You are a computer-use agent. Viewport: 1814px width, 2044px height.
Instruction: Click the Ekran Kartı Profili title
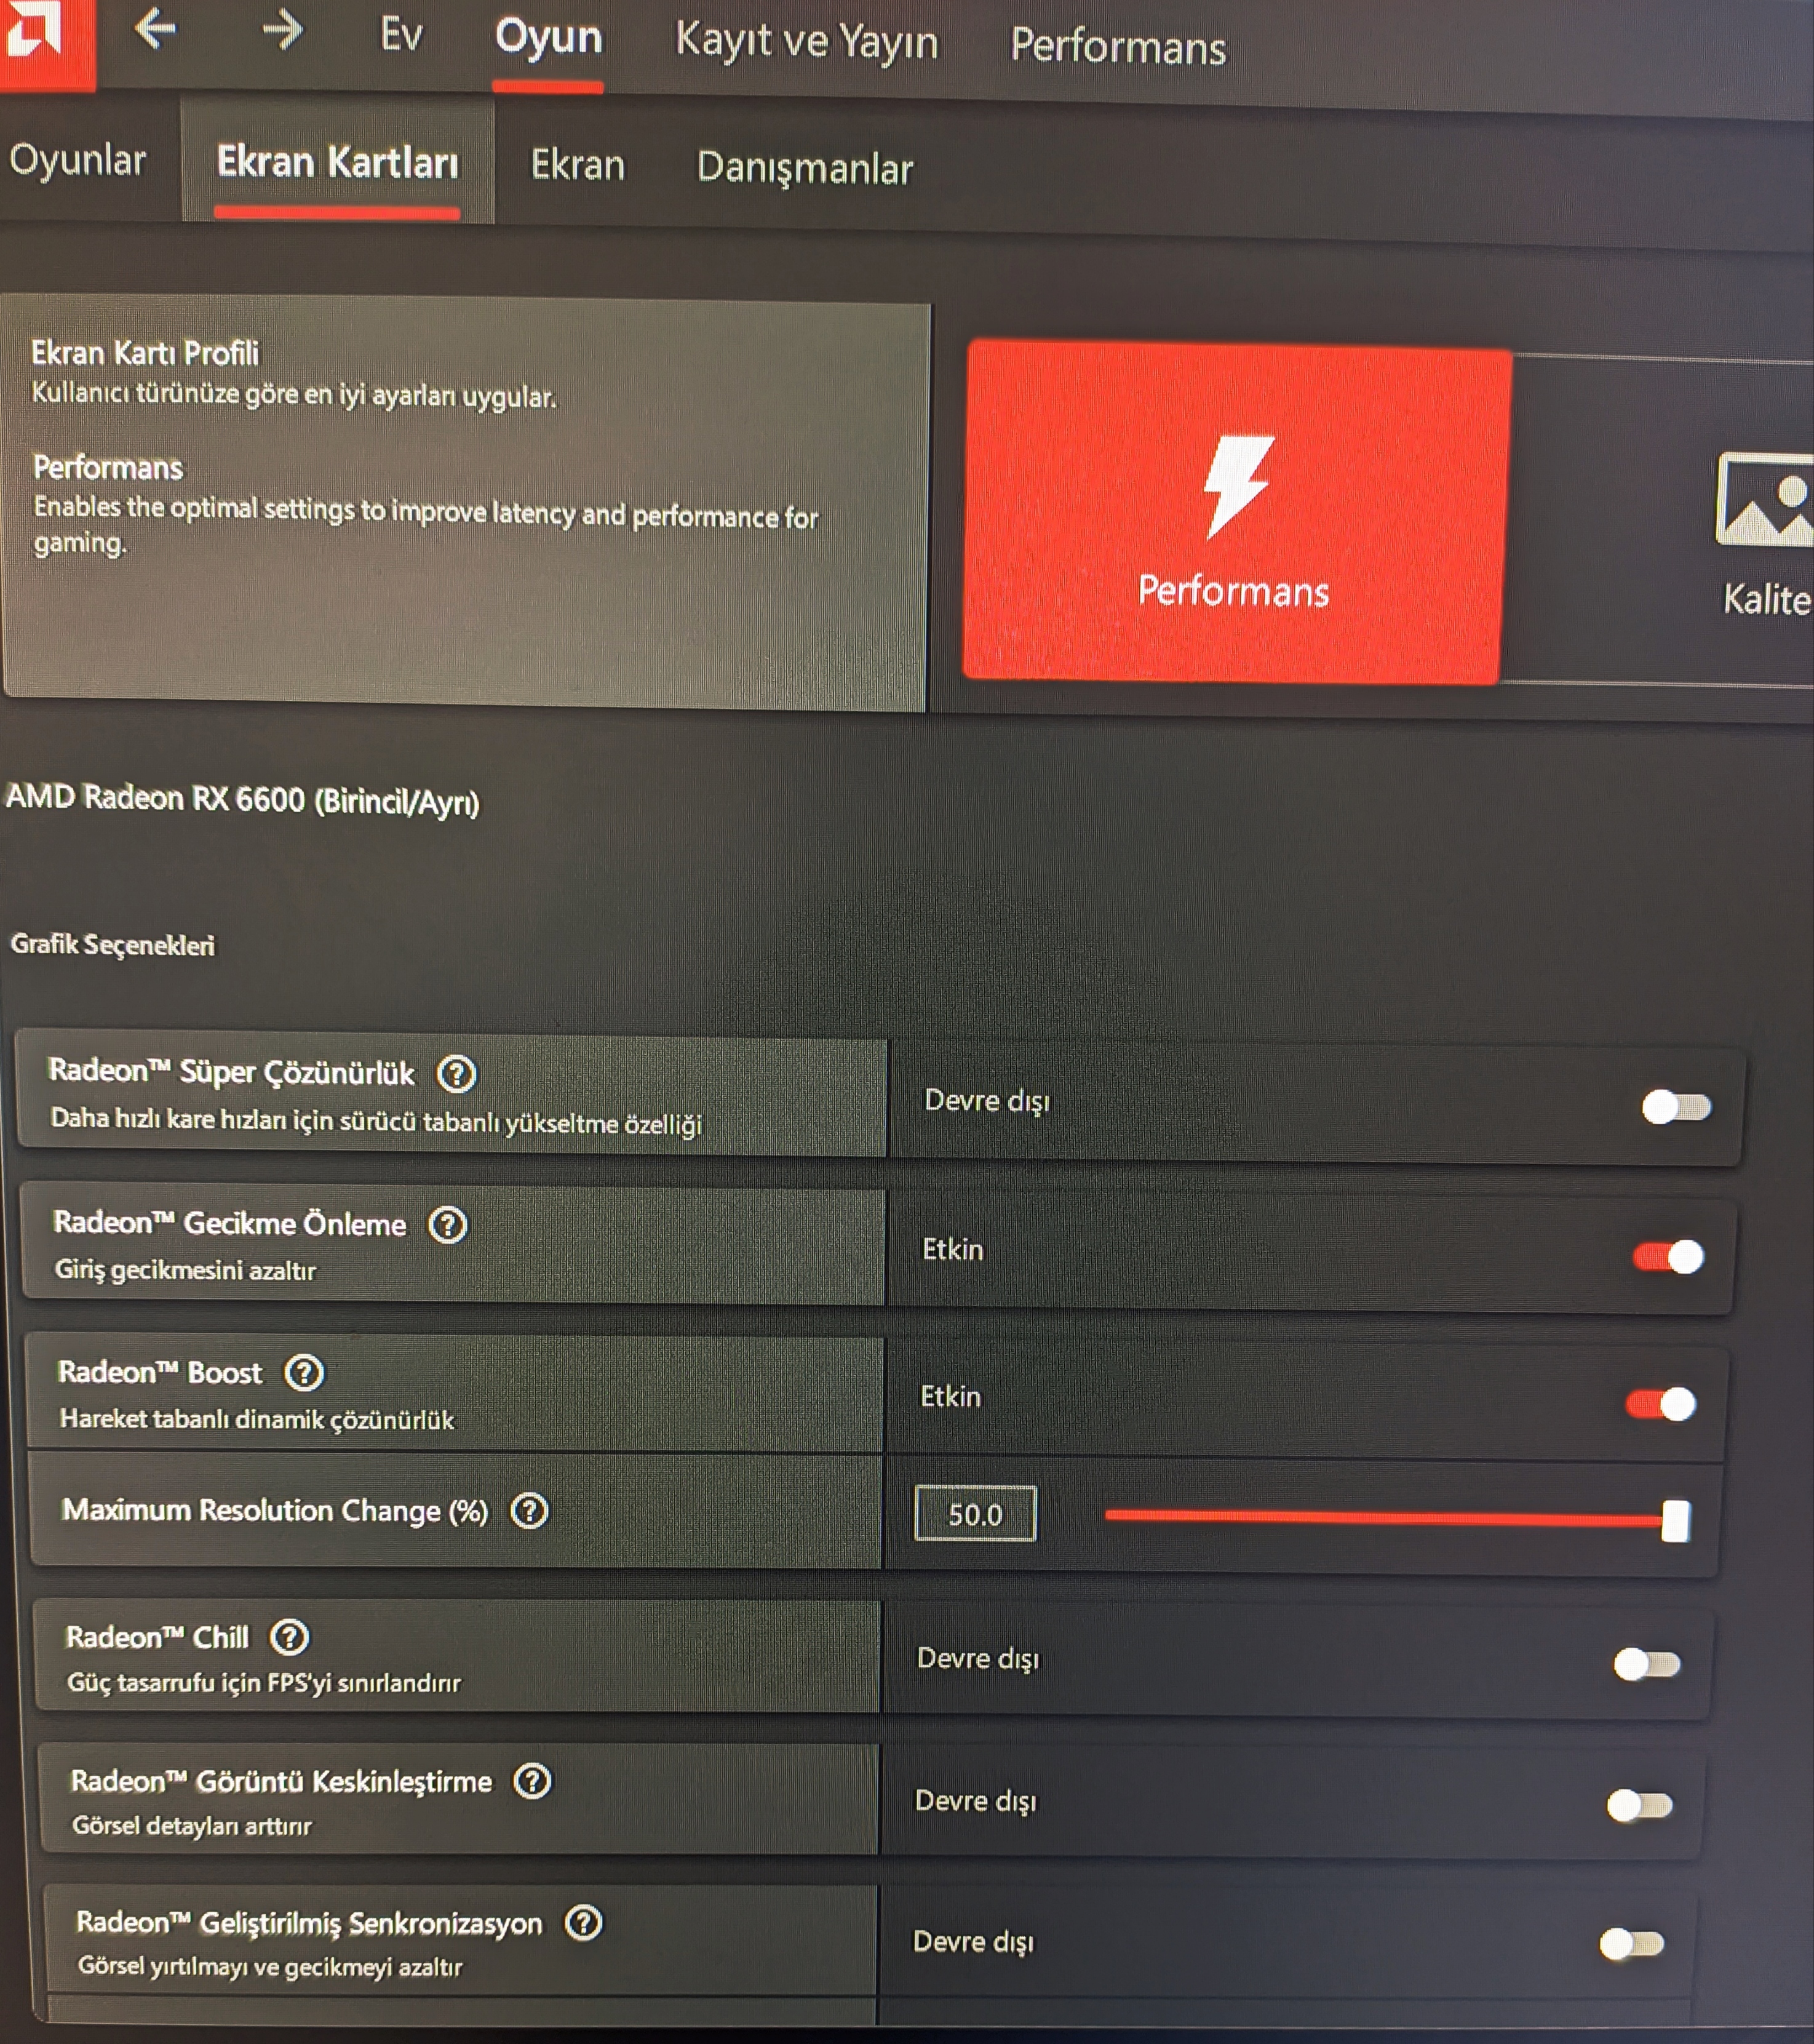(145, 353)
